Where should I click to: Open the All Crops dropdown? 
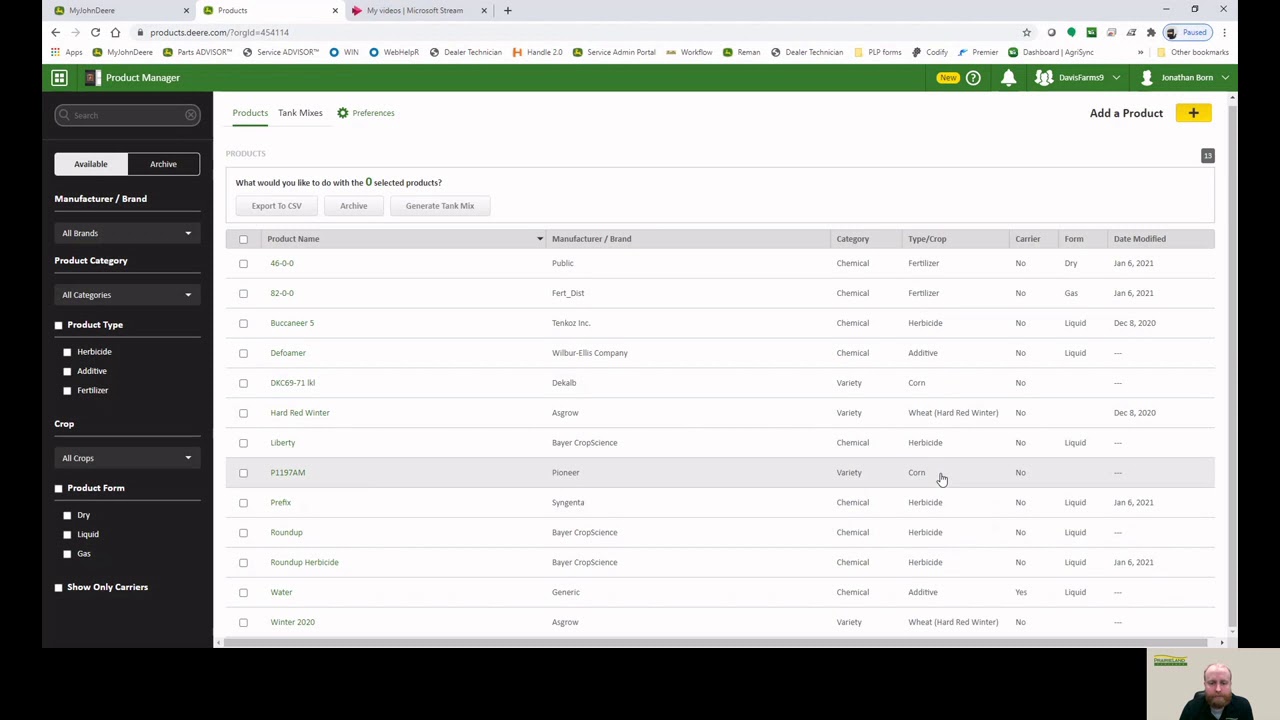pos(127,458)
